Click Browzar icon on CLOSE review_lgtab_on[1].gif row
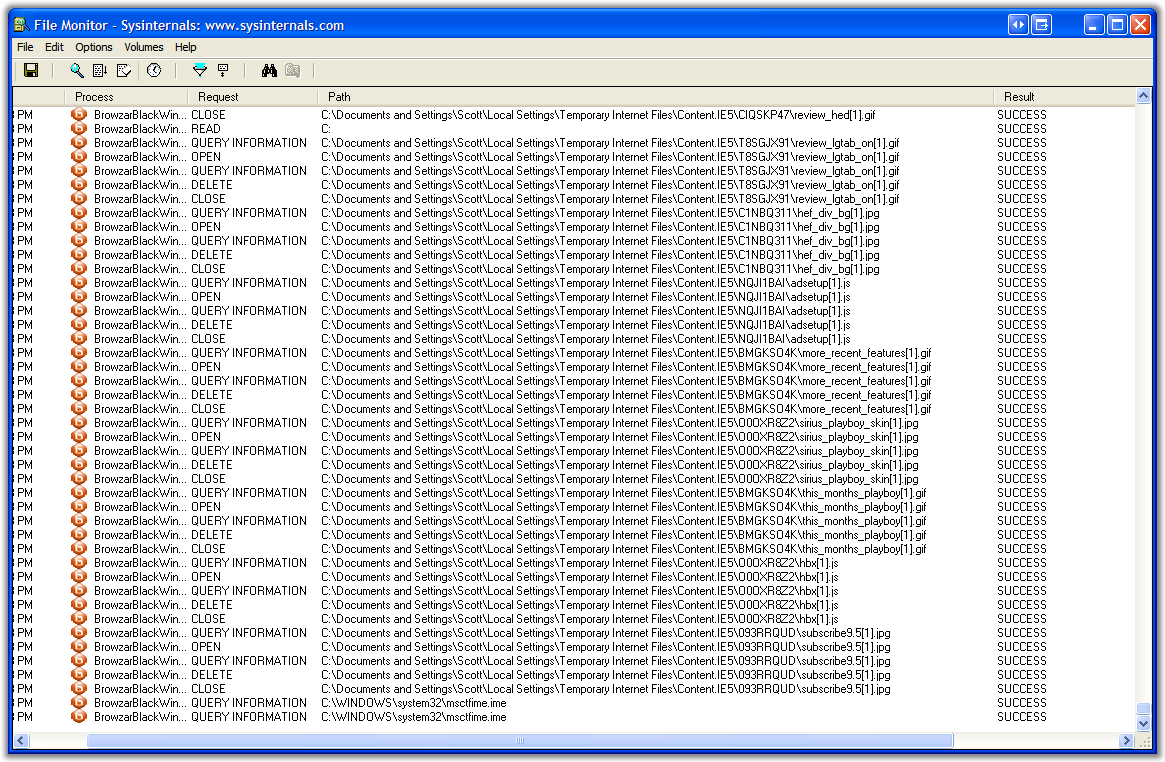1165x762 pixels. click(x=79, y=198)
